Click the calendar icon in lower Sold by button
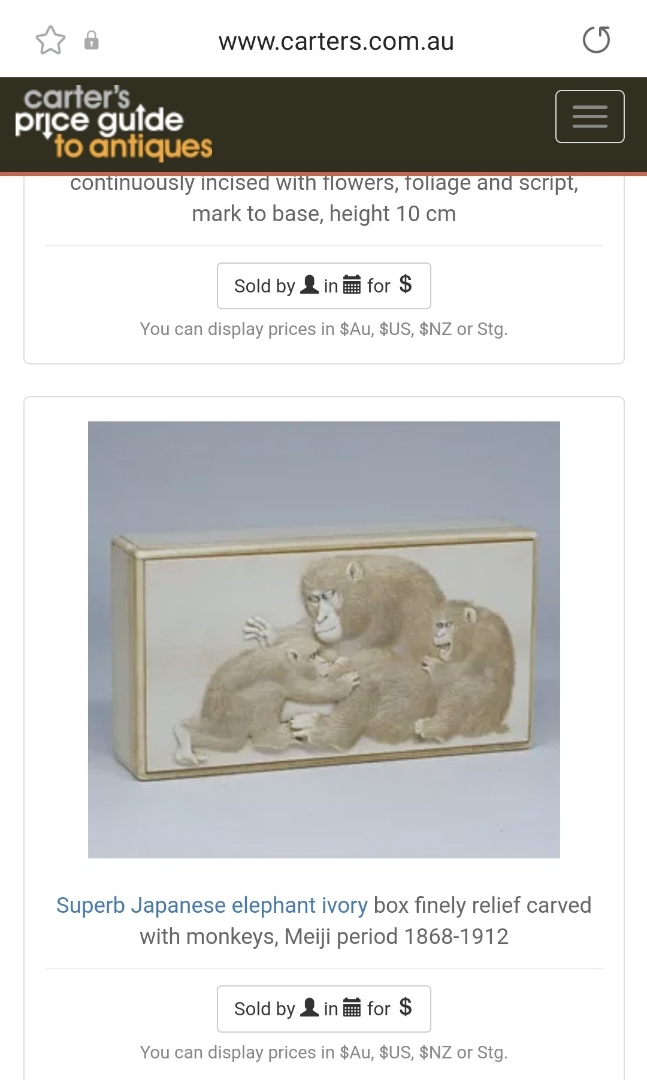 [351, 1008]
